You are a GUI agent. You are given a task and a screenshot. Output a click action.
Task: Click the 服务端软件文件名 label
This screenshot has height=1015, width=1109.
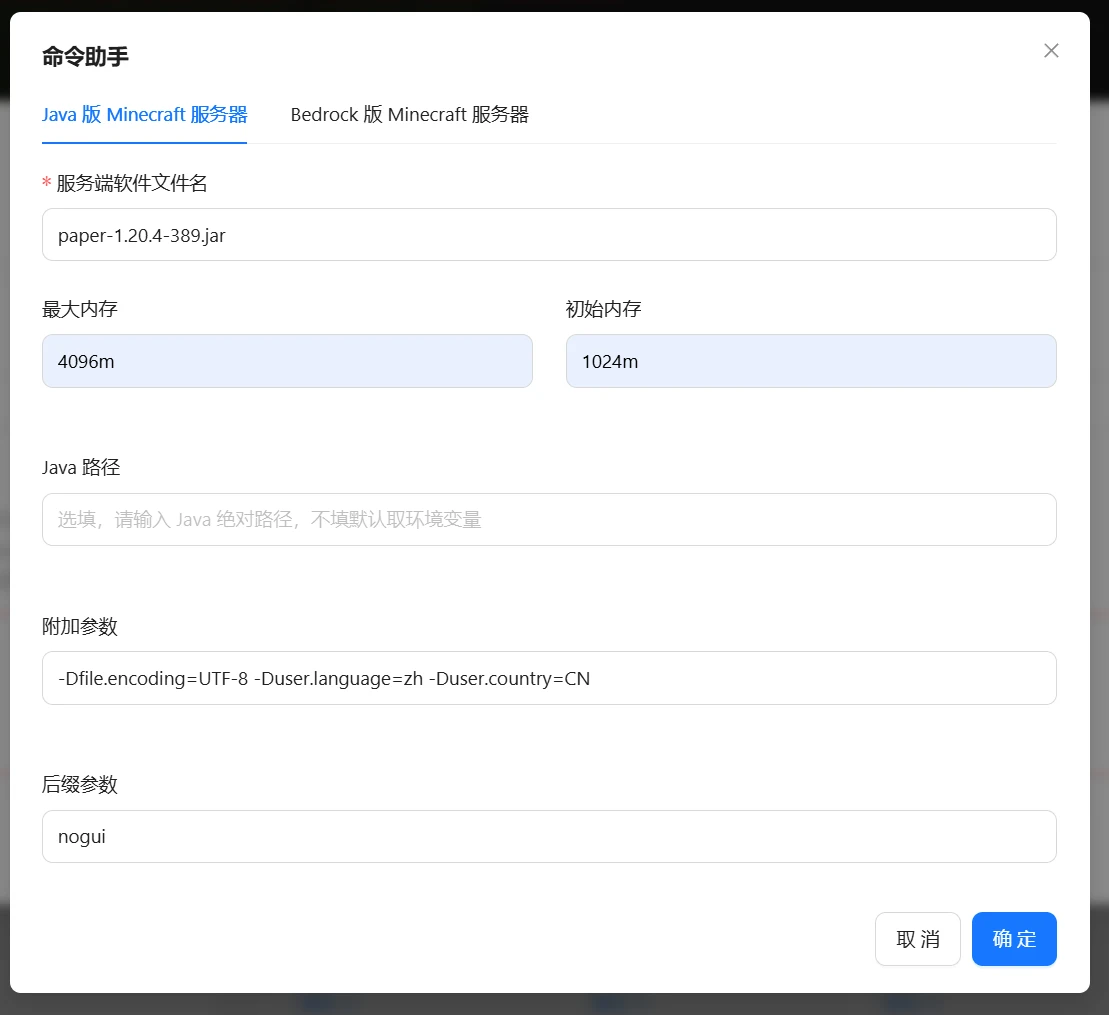click(132, 183)
